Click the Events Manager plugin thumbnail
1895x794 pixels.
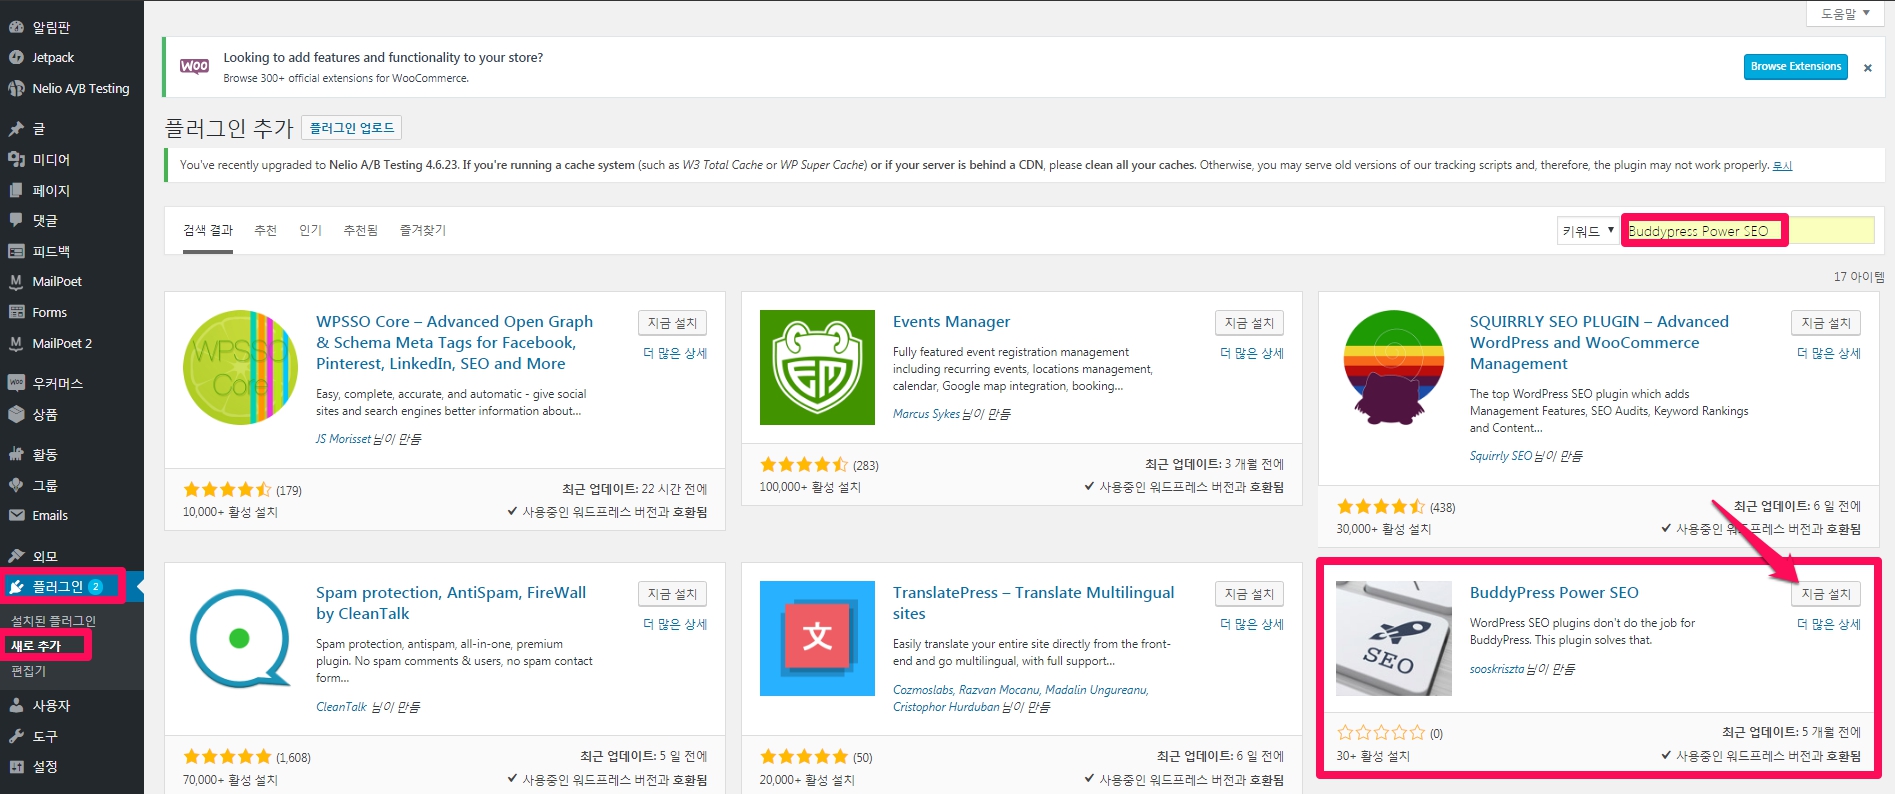click(817, 367)
